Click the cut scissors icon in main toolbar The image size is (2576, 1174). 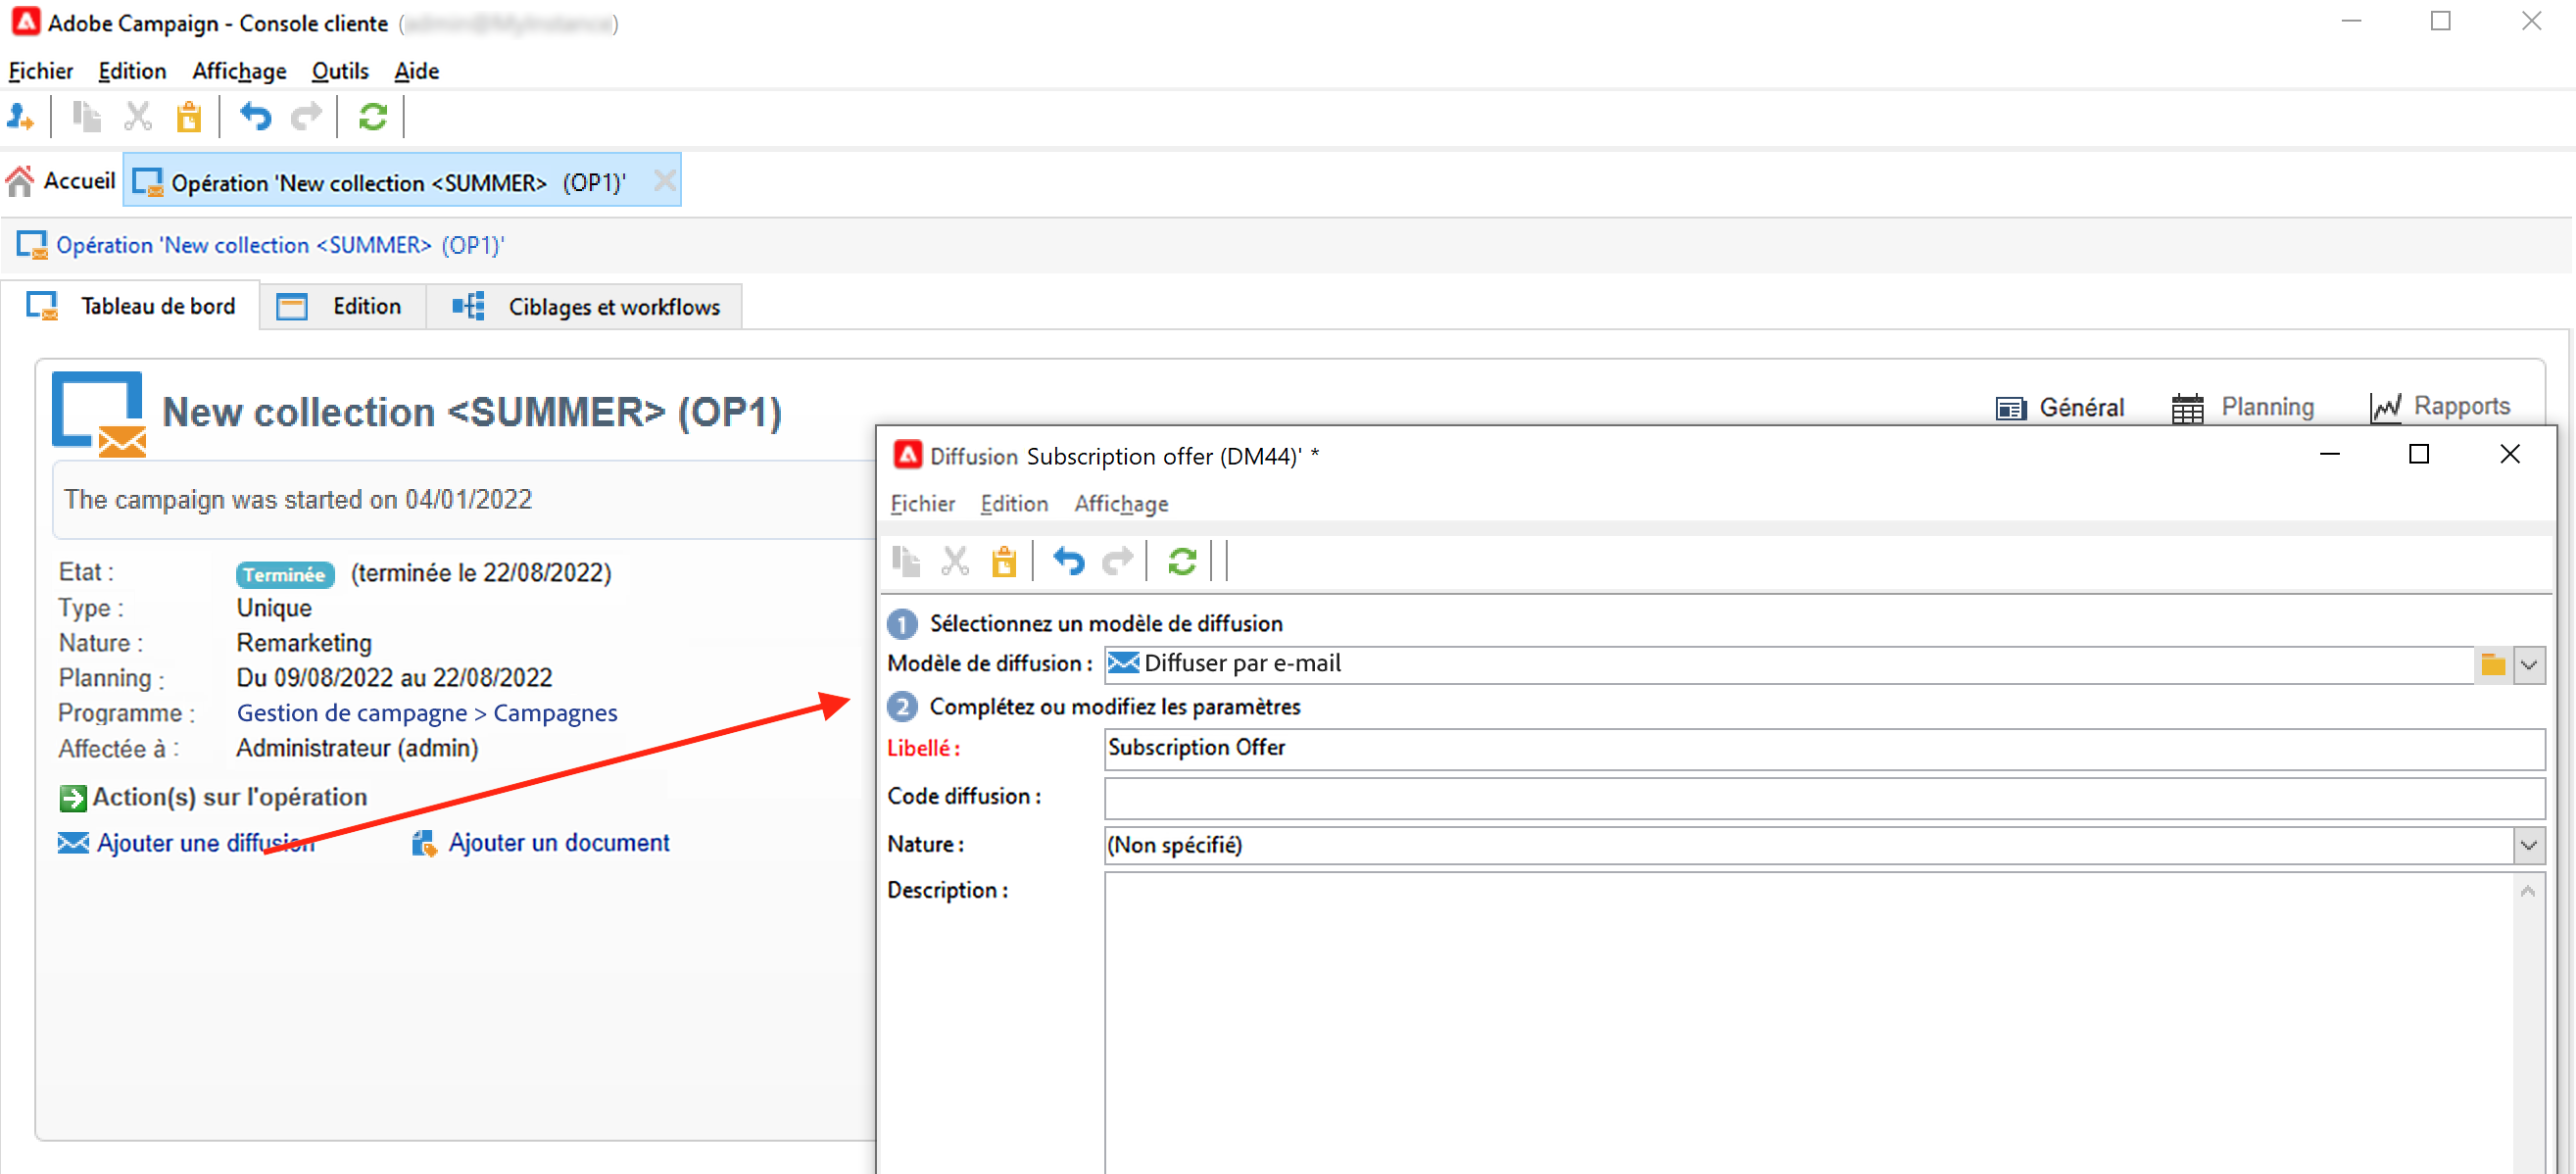138,117
